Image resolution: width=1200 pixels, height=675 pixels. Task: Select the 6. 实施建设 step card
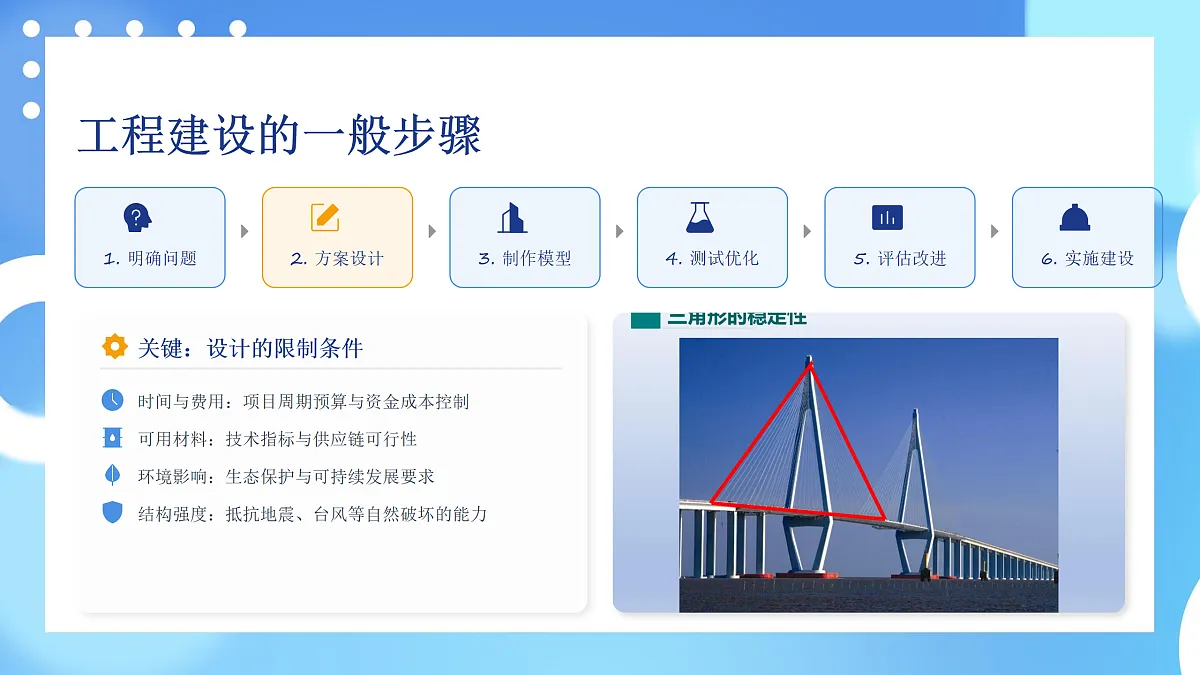tap(1087, 238)
